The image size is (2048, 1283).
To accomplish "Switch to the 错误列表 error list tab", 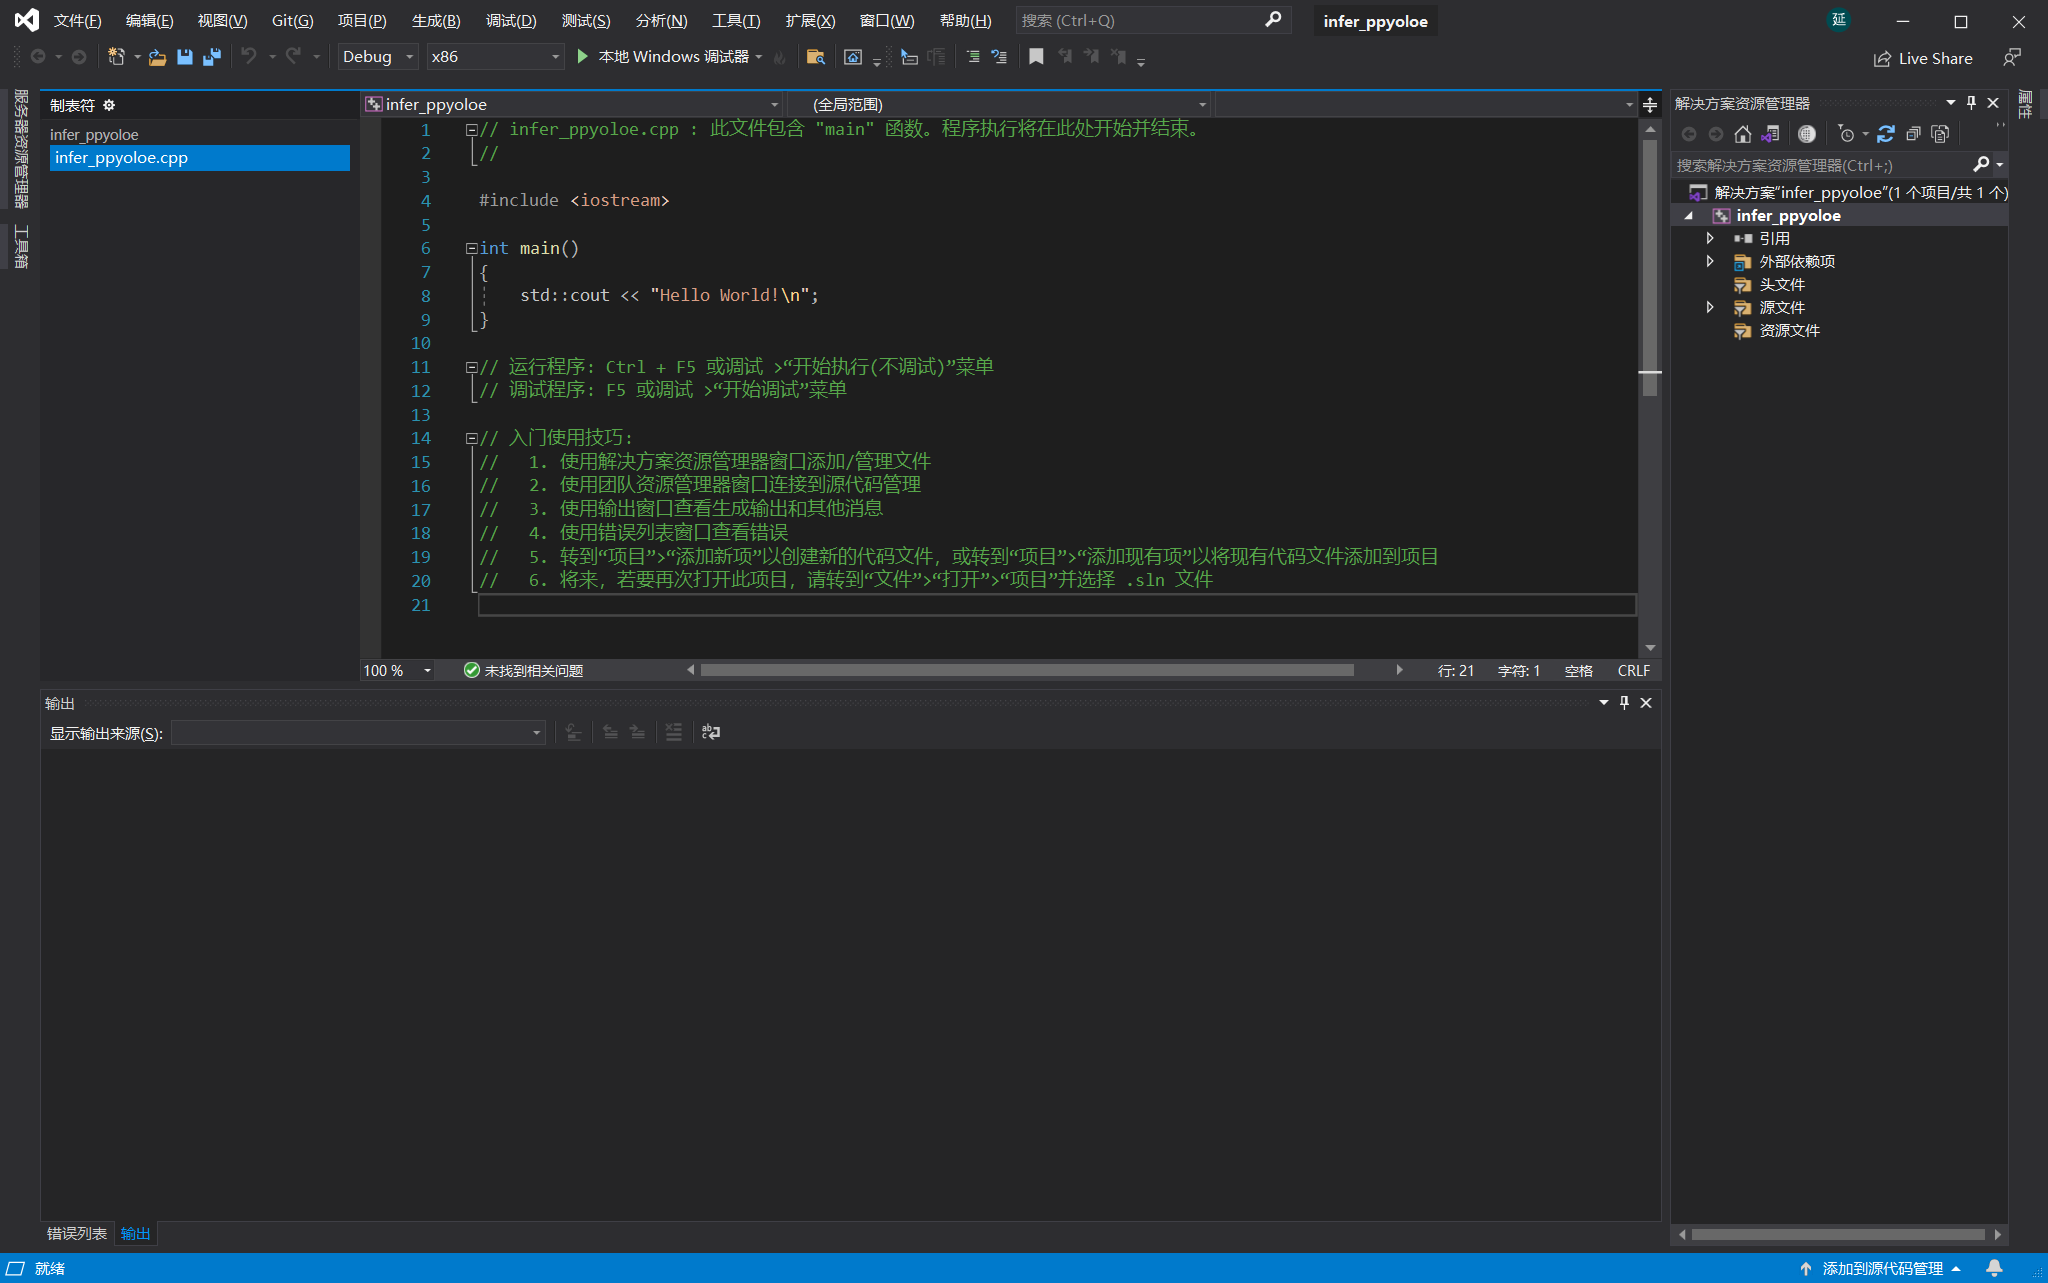I will [x=77, y=1233].
